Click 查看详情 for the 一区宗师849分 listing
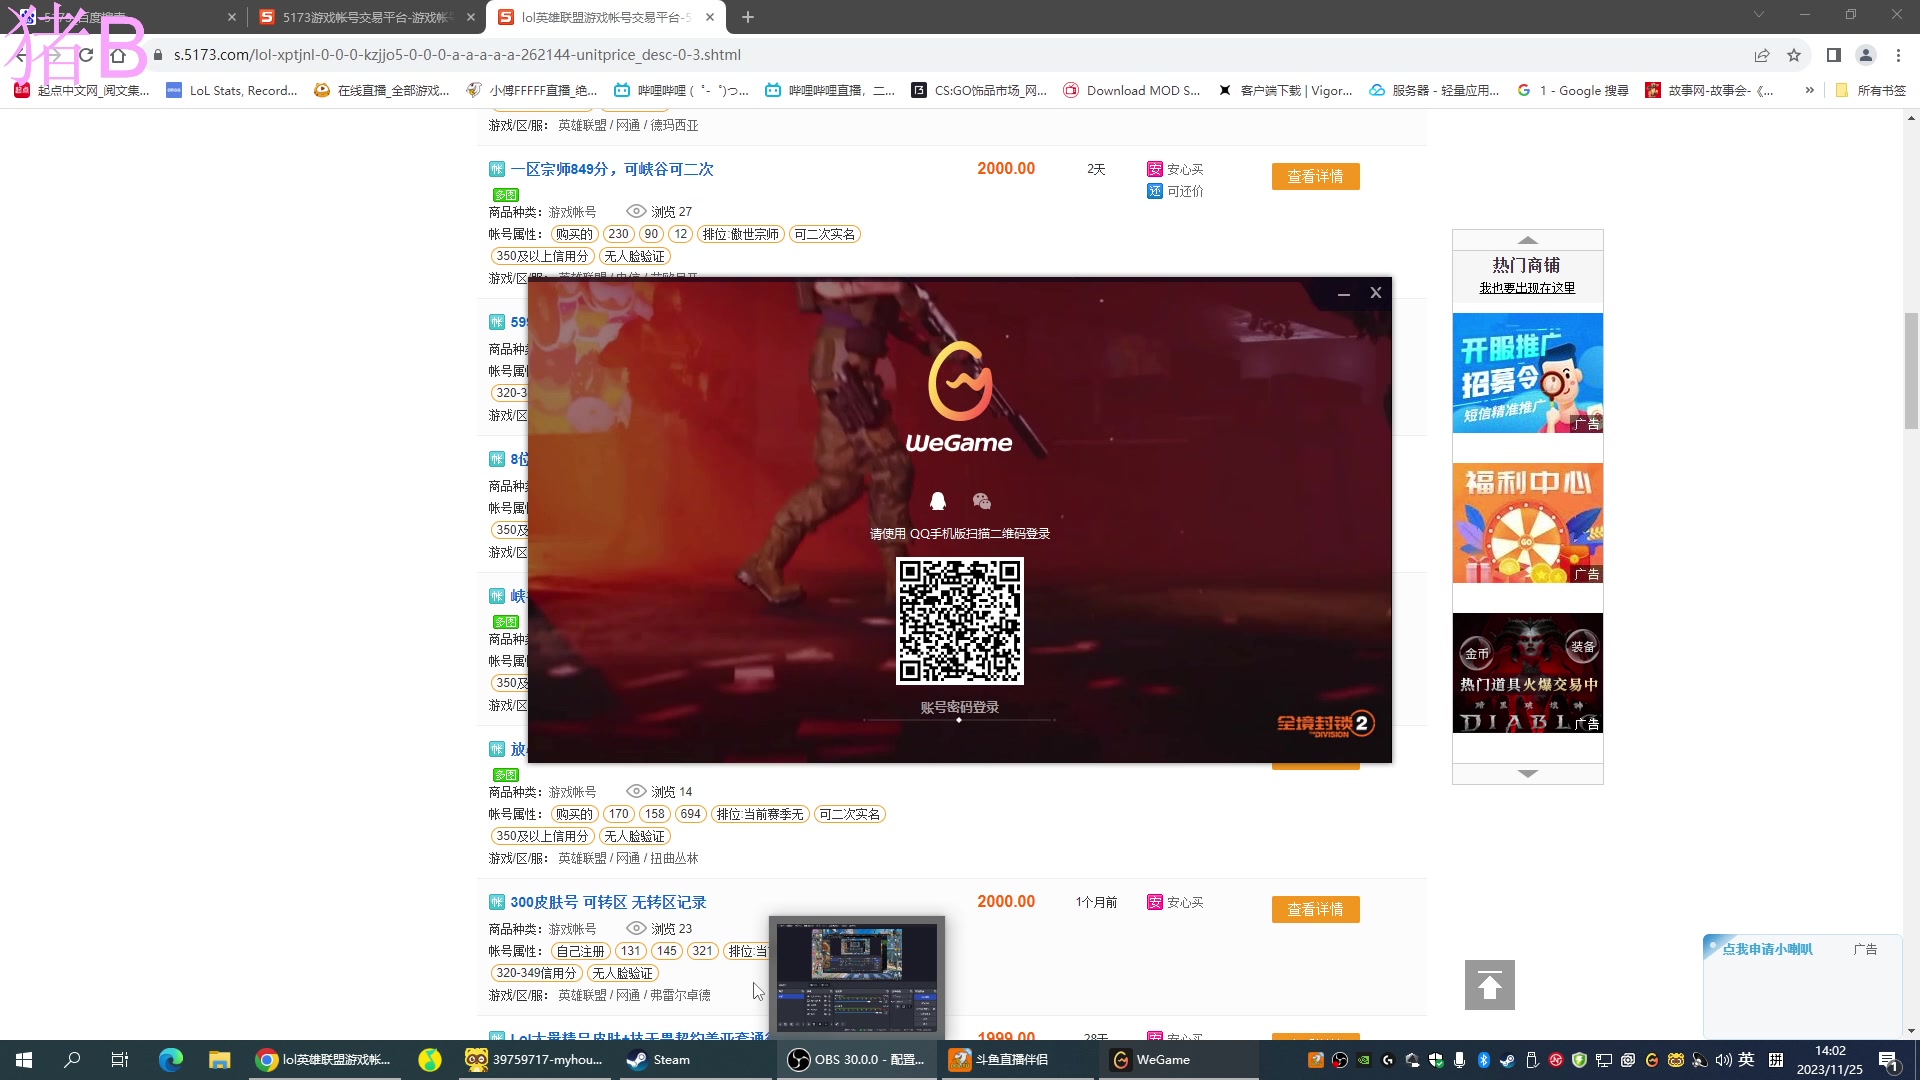 click(x=1315, y=176)
